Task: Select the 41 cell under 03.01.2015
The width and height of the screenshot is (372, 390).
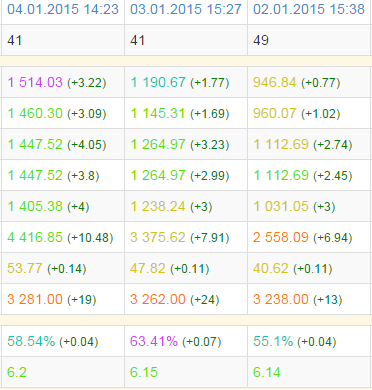Action: (138, 41)
